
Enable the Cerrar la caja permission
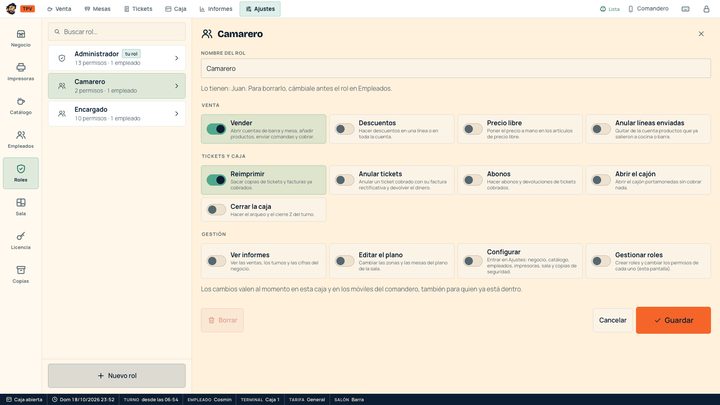[216, 210]
